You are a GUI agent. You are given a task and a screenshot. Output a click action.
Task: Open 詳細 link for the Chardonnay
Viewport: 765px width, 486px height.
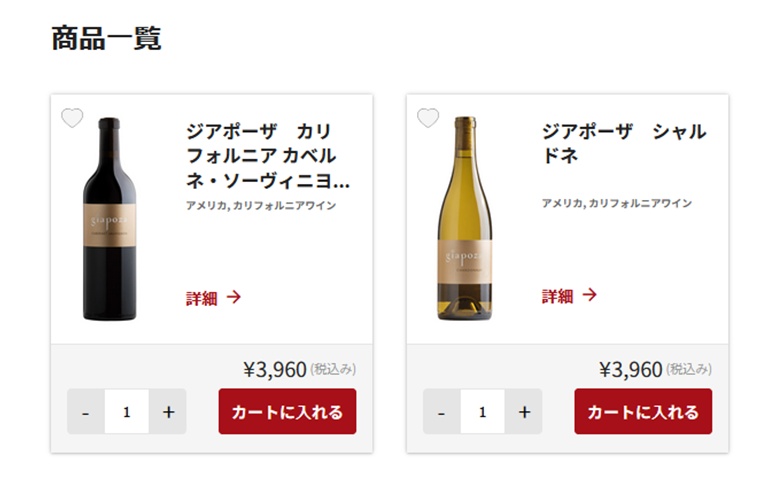pos(557,296)
